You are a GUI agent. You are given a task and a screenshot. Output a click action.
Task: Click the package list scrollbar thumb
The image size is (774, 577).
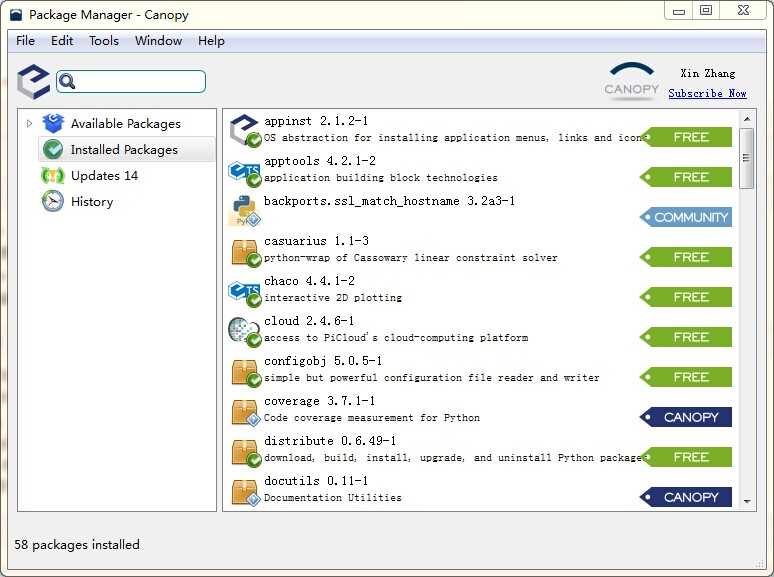point(746,158)
